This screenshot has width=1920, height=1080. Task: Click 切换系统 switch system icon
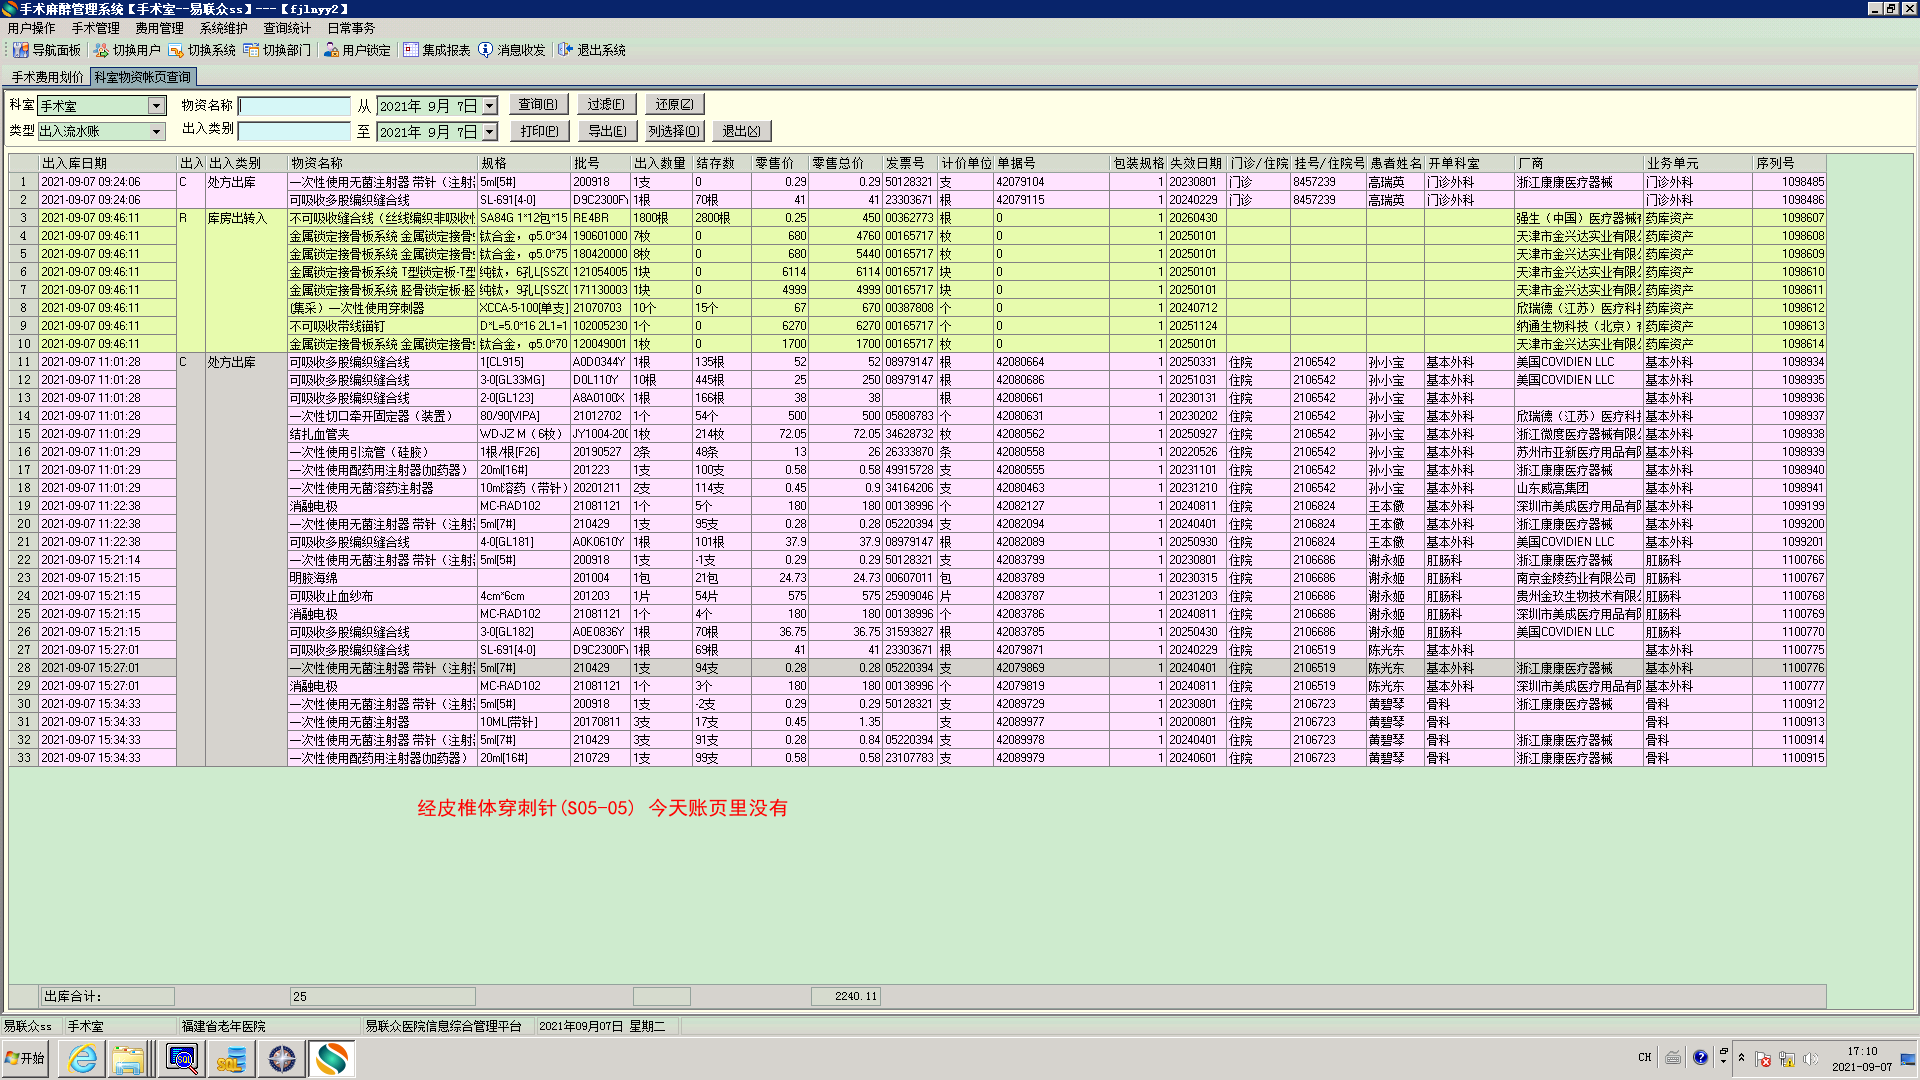pyautogui.click(x=202, y=50)
